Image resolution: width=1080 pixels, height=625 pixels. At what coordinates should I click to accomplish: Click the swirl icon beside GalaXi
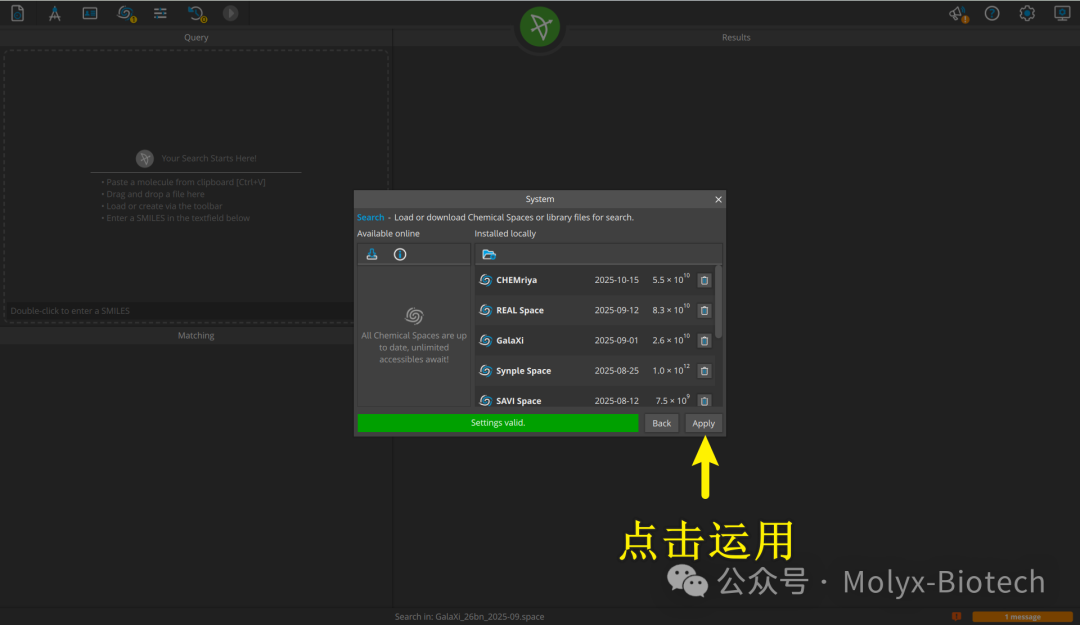(486, 340)
